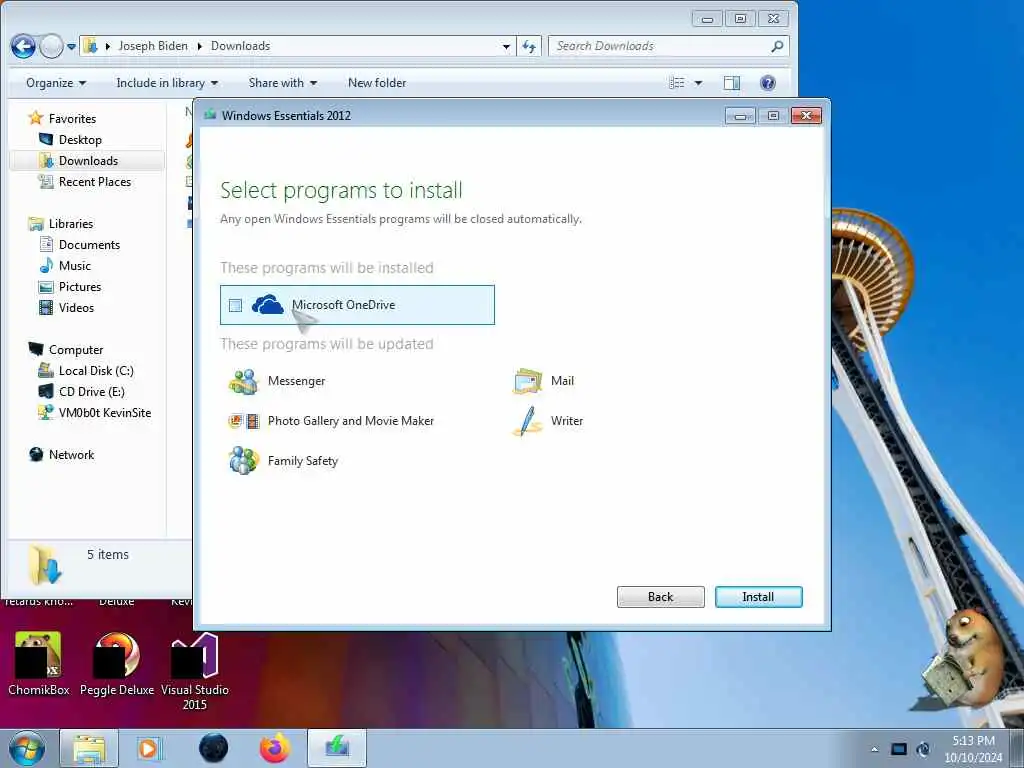Refresh the Downloads folder view
Image resolution: width=1024 pixels, height=768 pixels.
529,46
